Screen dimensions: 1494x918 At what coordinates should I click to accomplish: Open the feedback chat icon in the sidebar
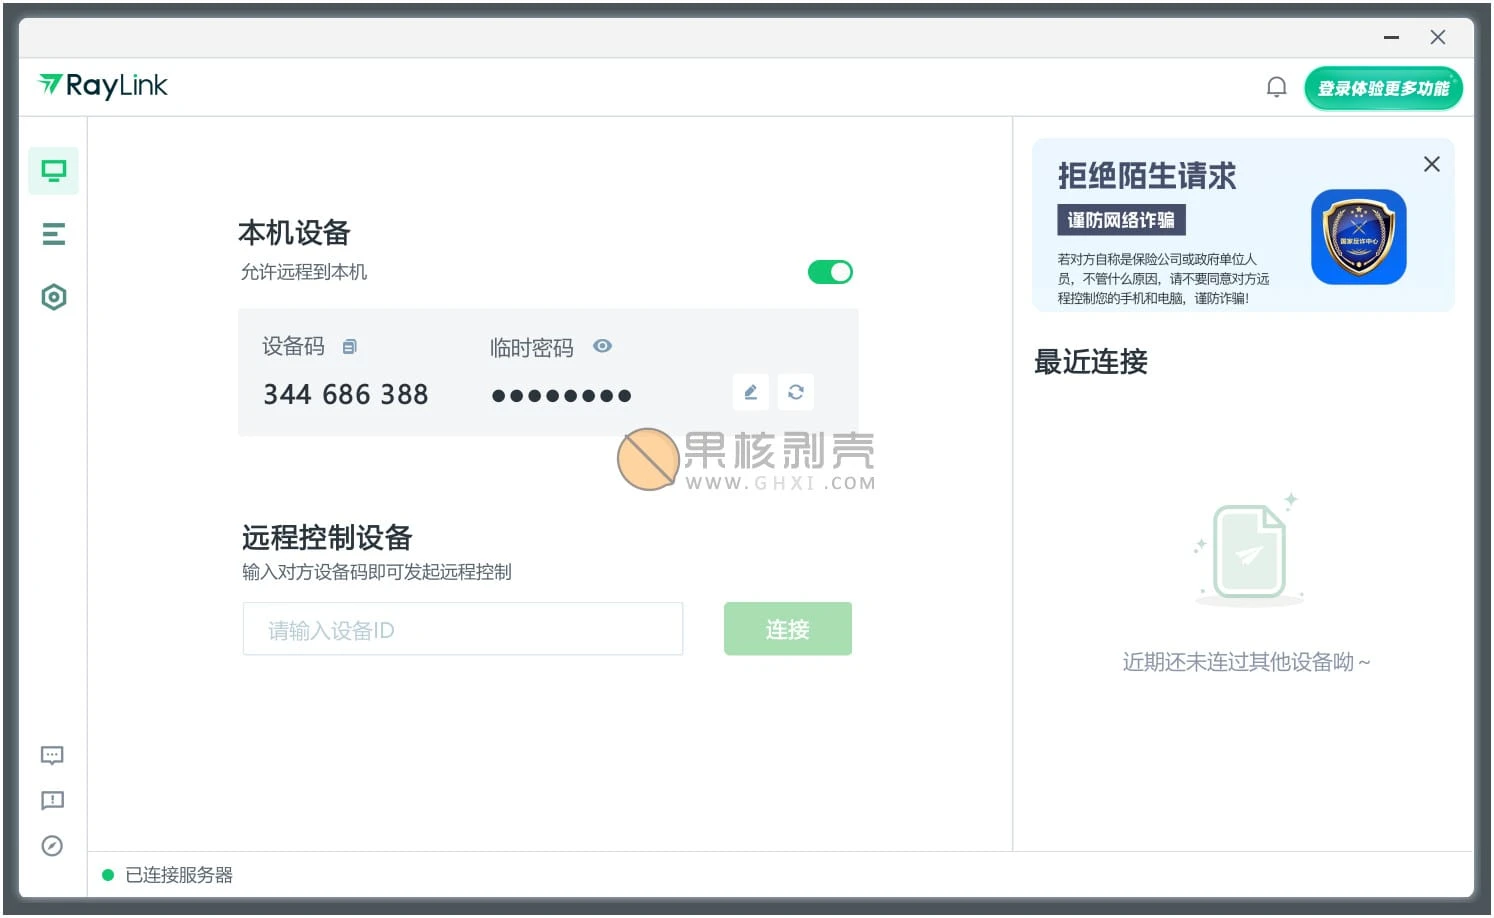click(x=52, y=755)
